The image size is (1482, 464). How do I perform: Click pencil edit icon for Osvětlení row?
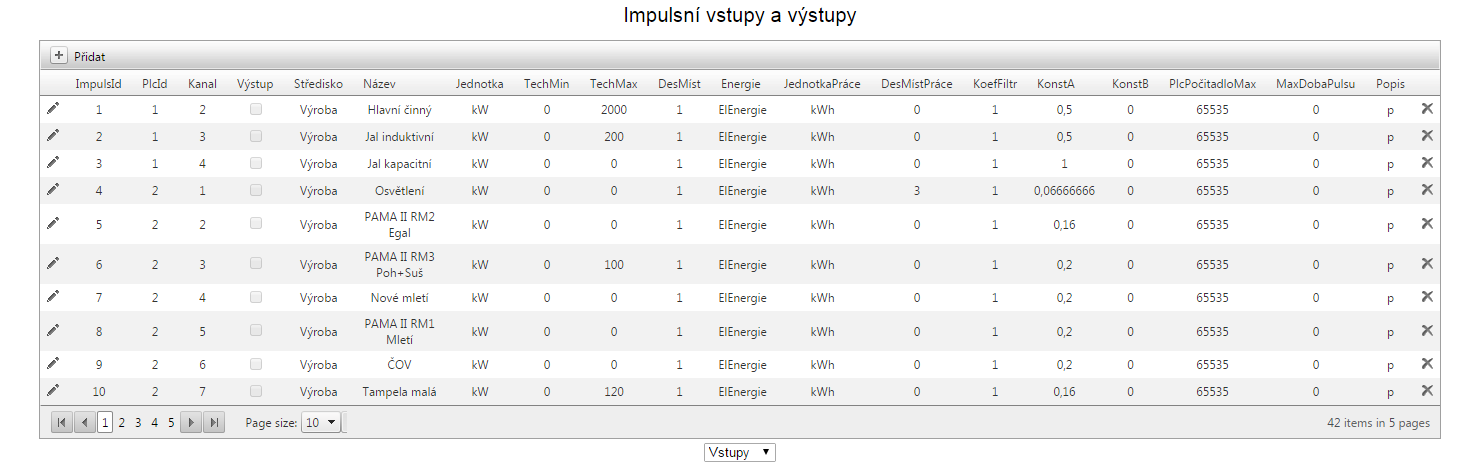pos(53,189)
